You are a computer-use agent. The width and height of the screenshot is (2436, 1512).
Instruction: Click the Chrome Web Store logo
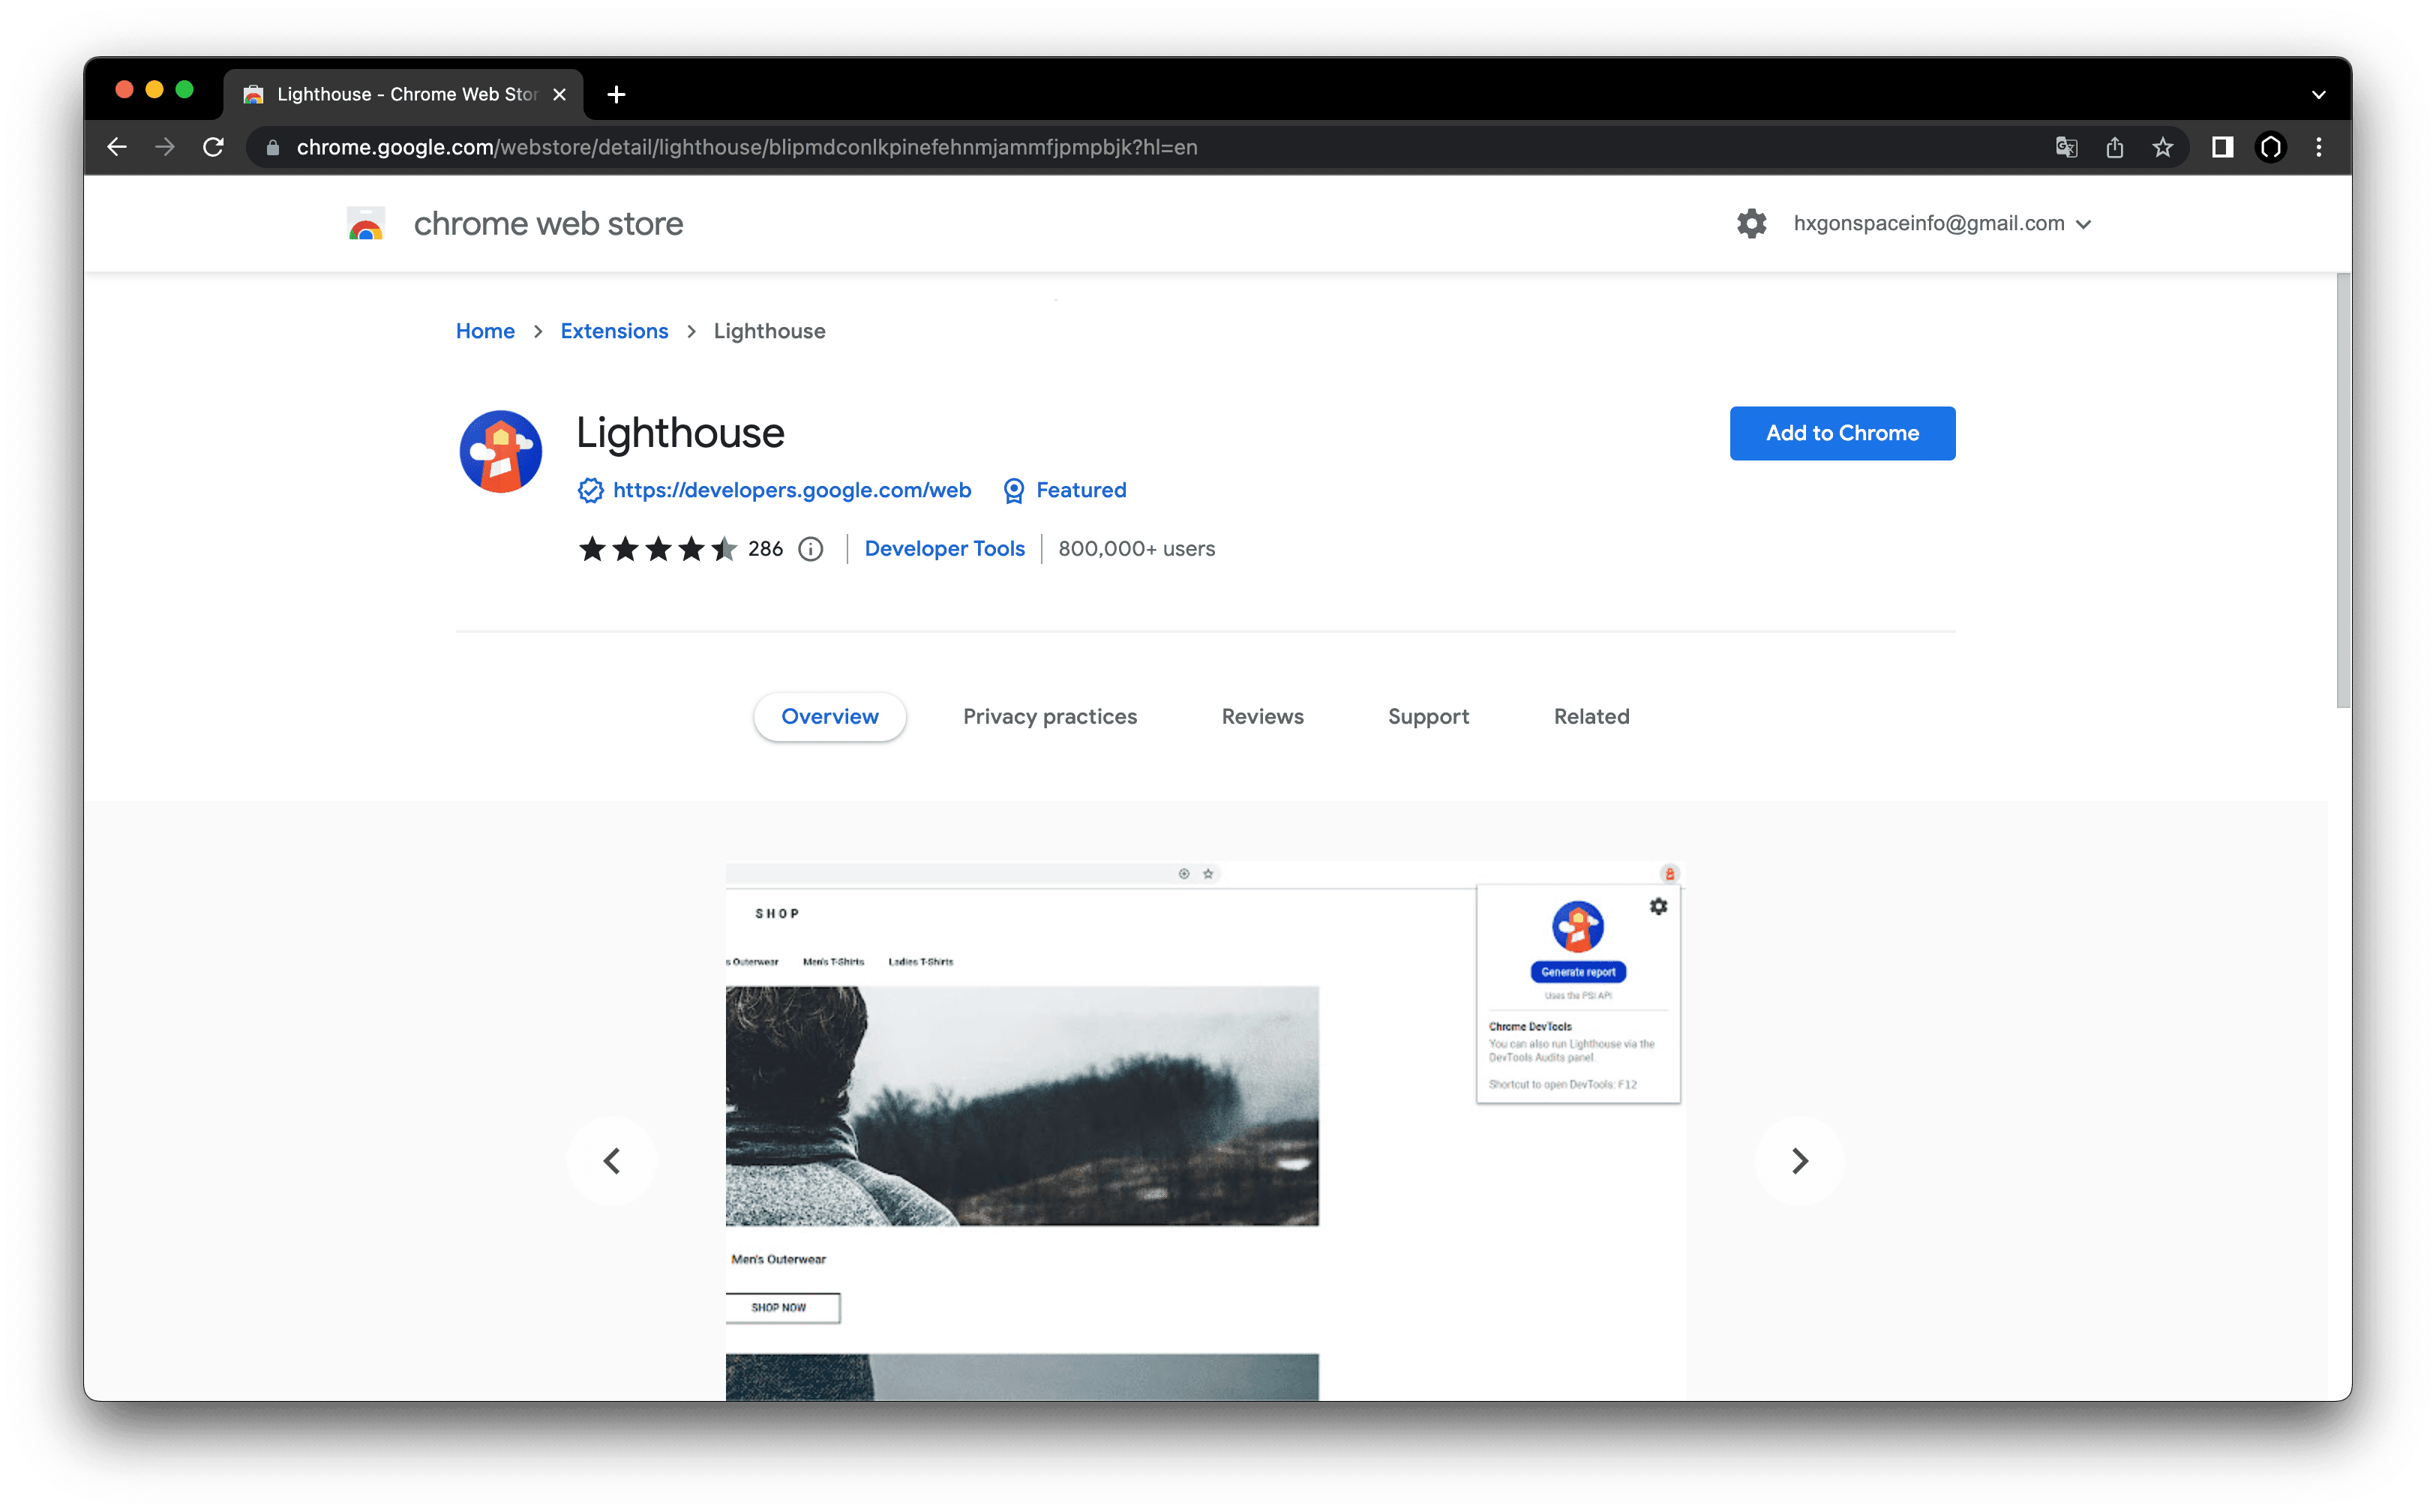pos(366,223)
